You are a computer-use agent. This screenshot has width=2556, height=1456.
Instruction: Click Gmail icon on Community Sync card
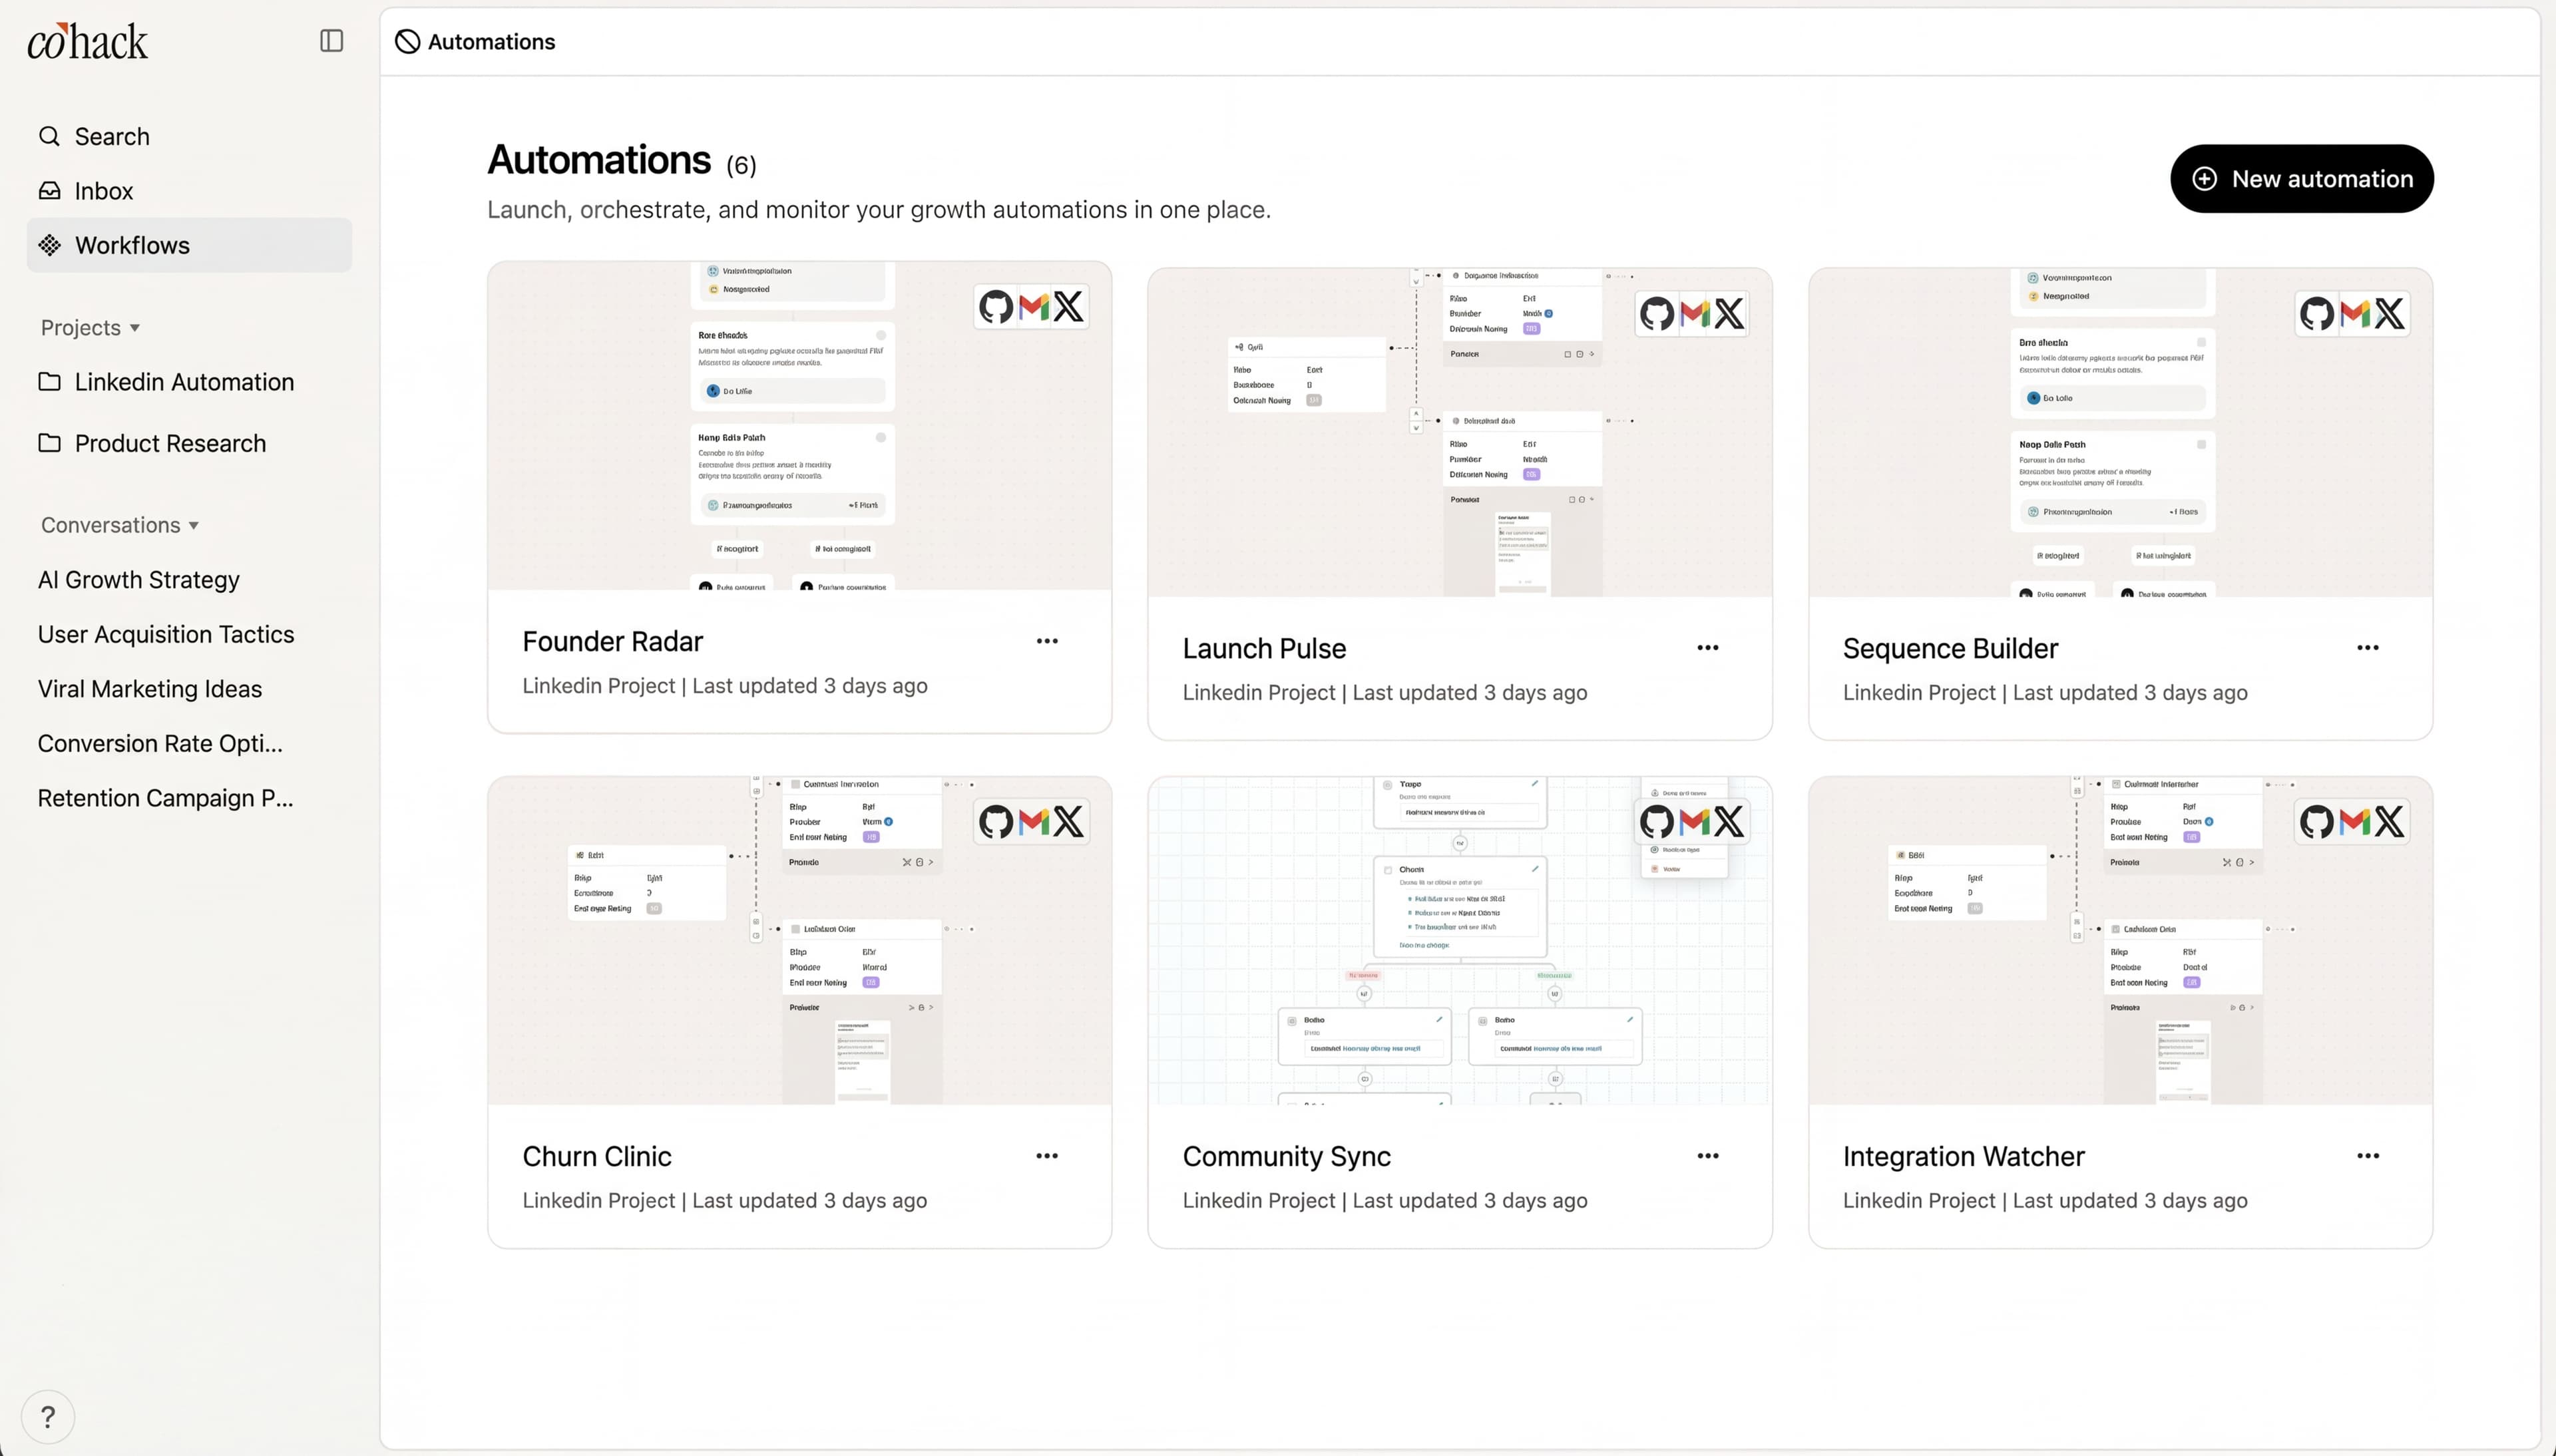pos(1692,821)
